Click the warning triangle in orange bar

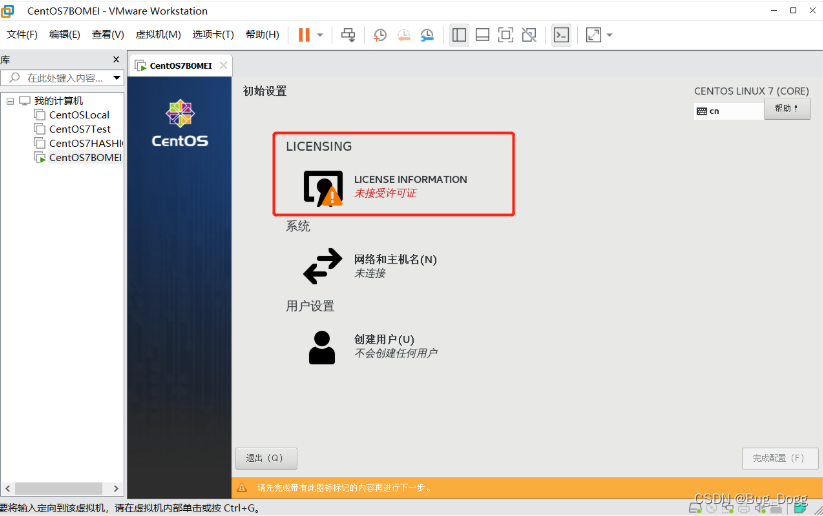[242, 488]
